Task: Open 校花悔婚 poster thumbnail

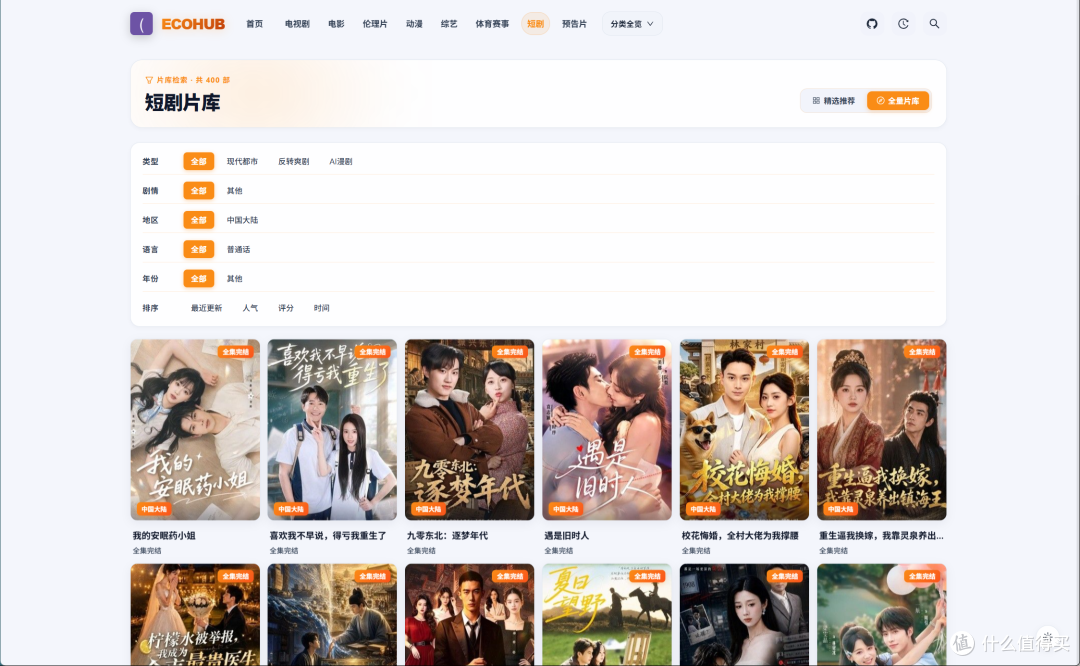Action: click(745, 429)
